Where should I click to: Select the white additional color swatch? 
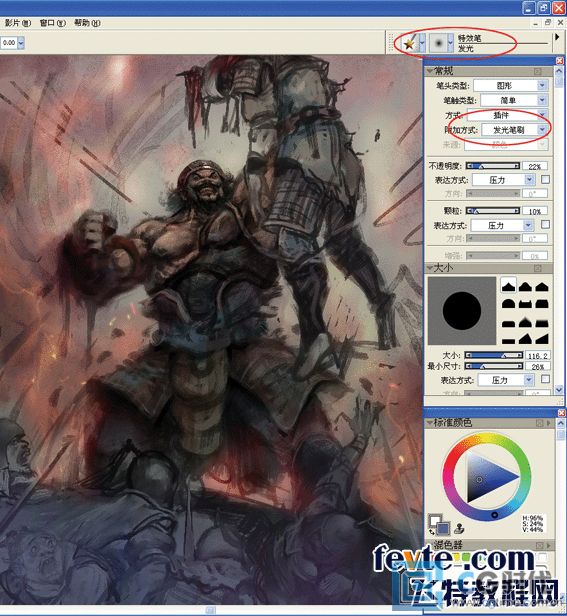click(434, 521)
